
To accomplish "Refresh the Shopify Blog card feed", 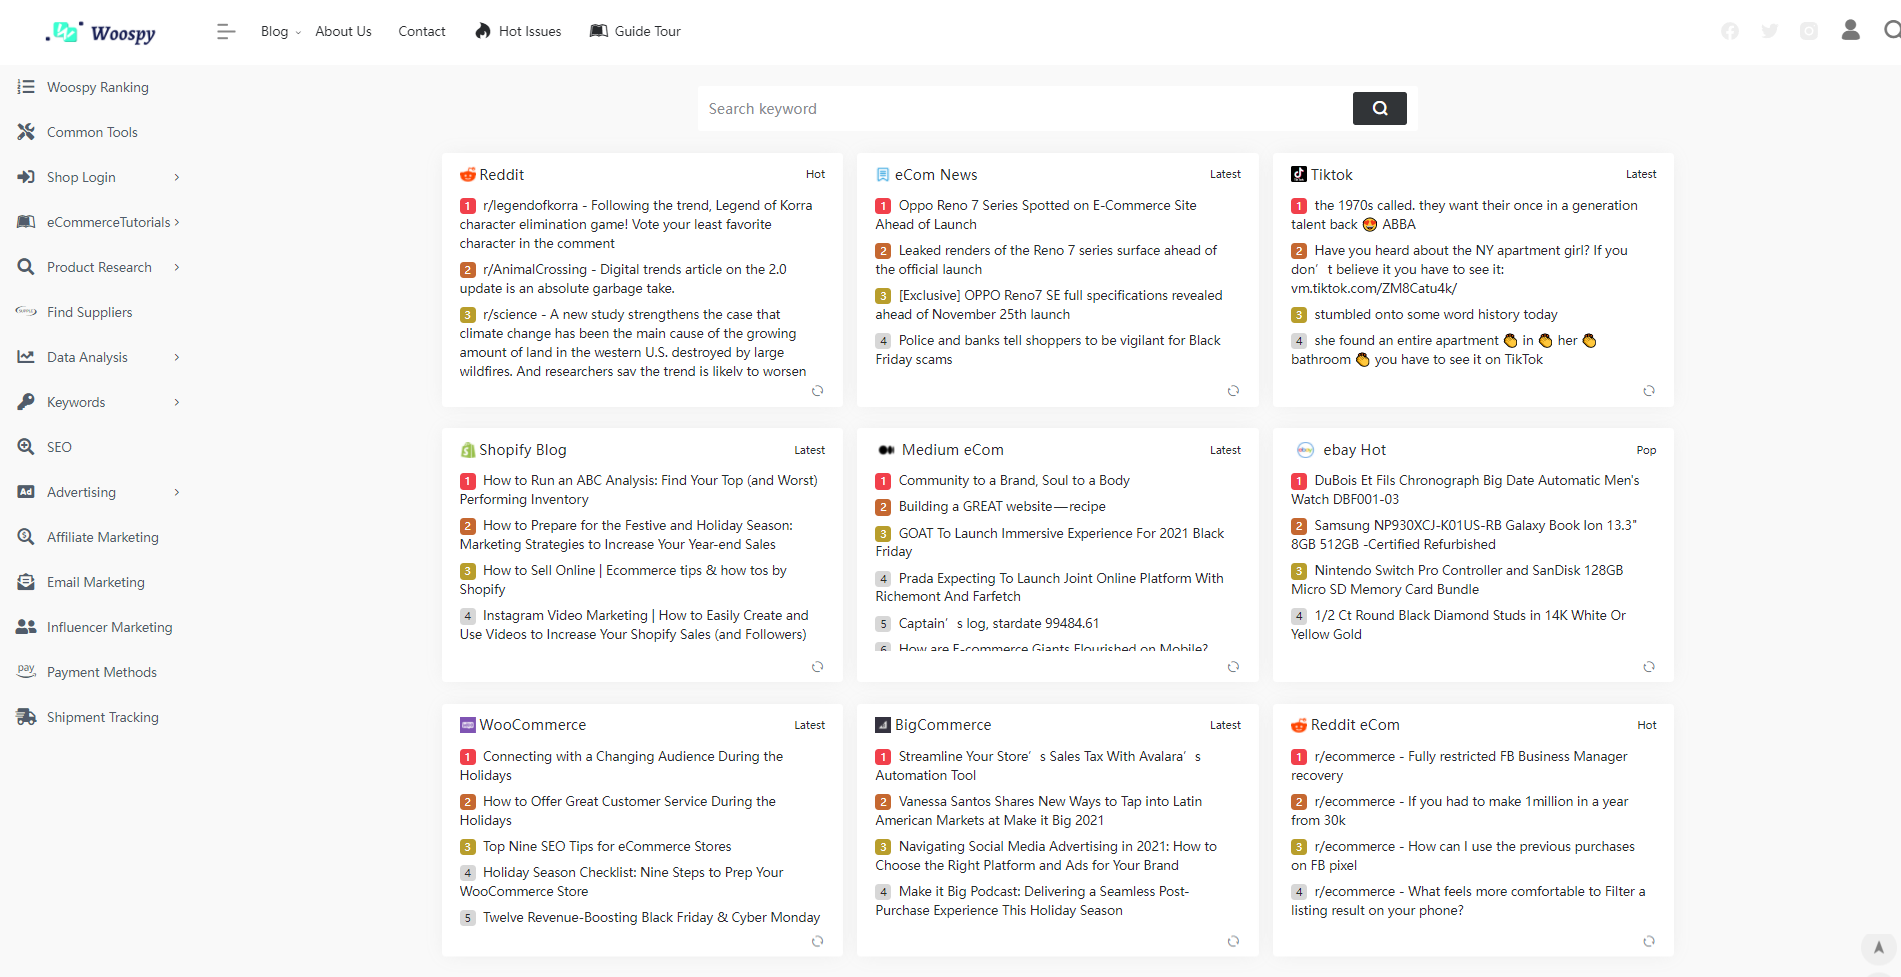I will tap(818, 667).
